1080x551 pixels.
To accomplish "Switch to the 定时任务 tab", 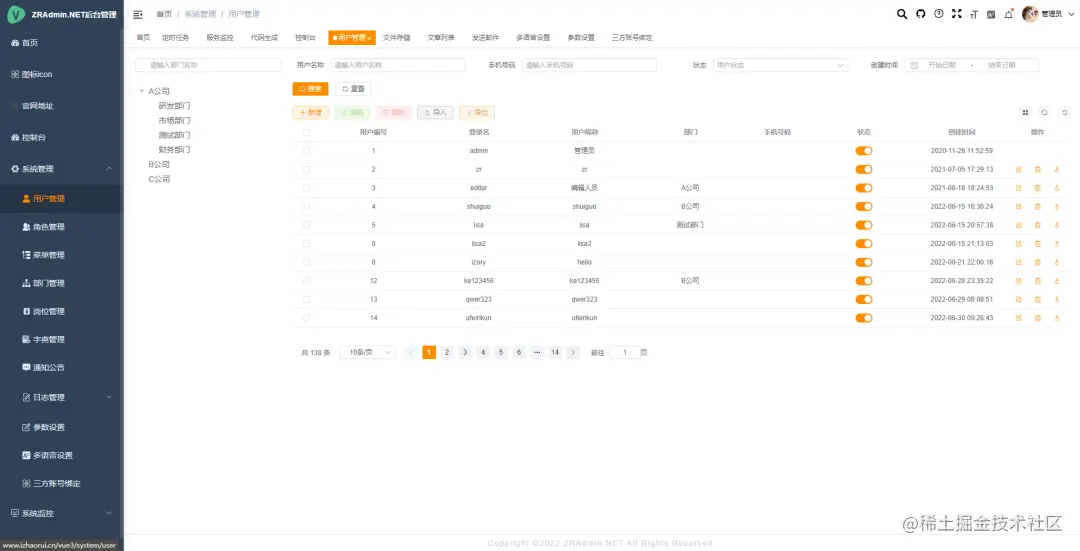I will pos(175,38).
